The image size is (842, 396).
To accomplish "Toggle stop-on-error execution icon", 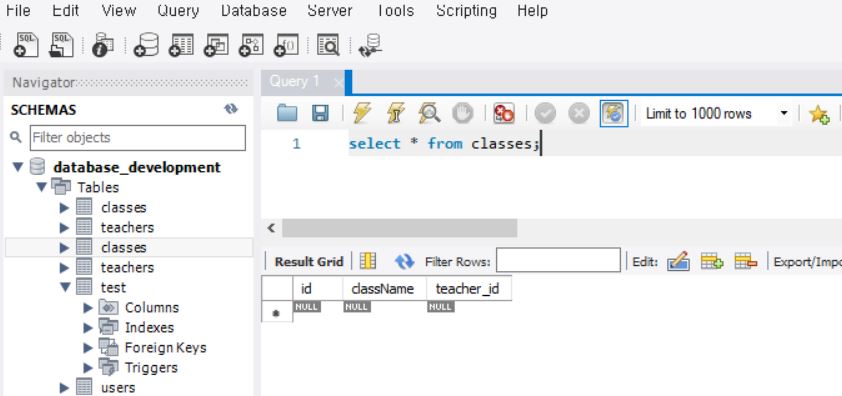I will pos(504,113).
